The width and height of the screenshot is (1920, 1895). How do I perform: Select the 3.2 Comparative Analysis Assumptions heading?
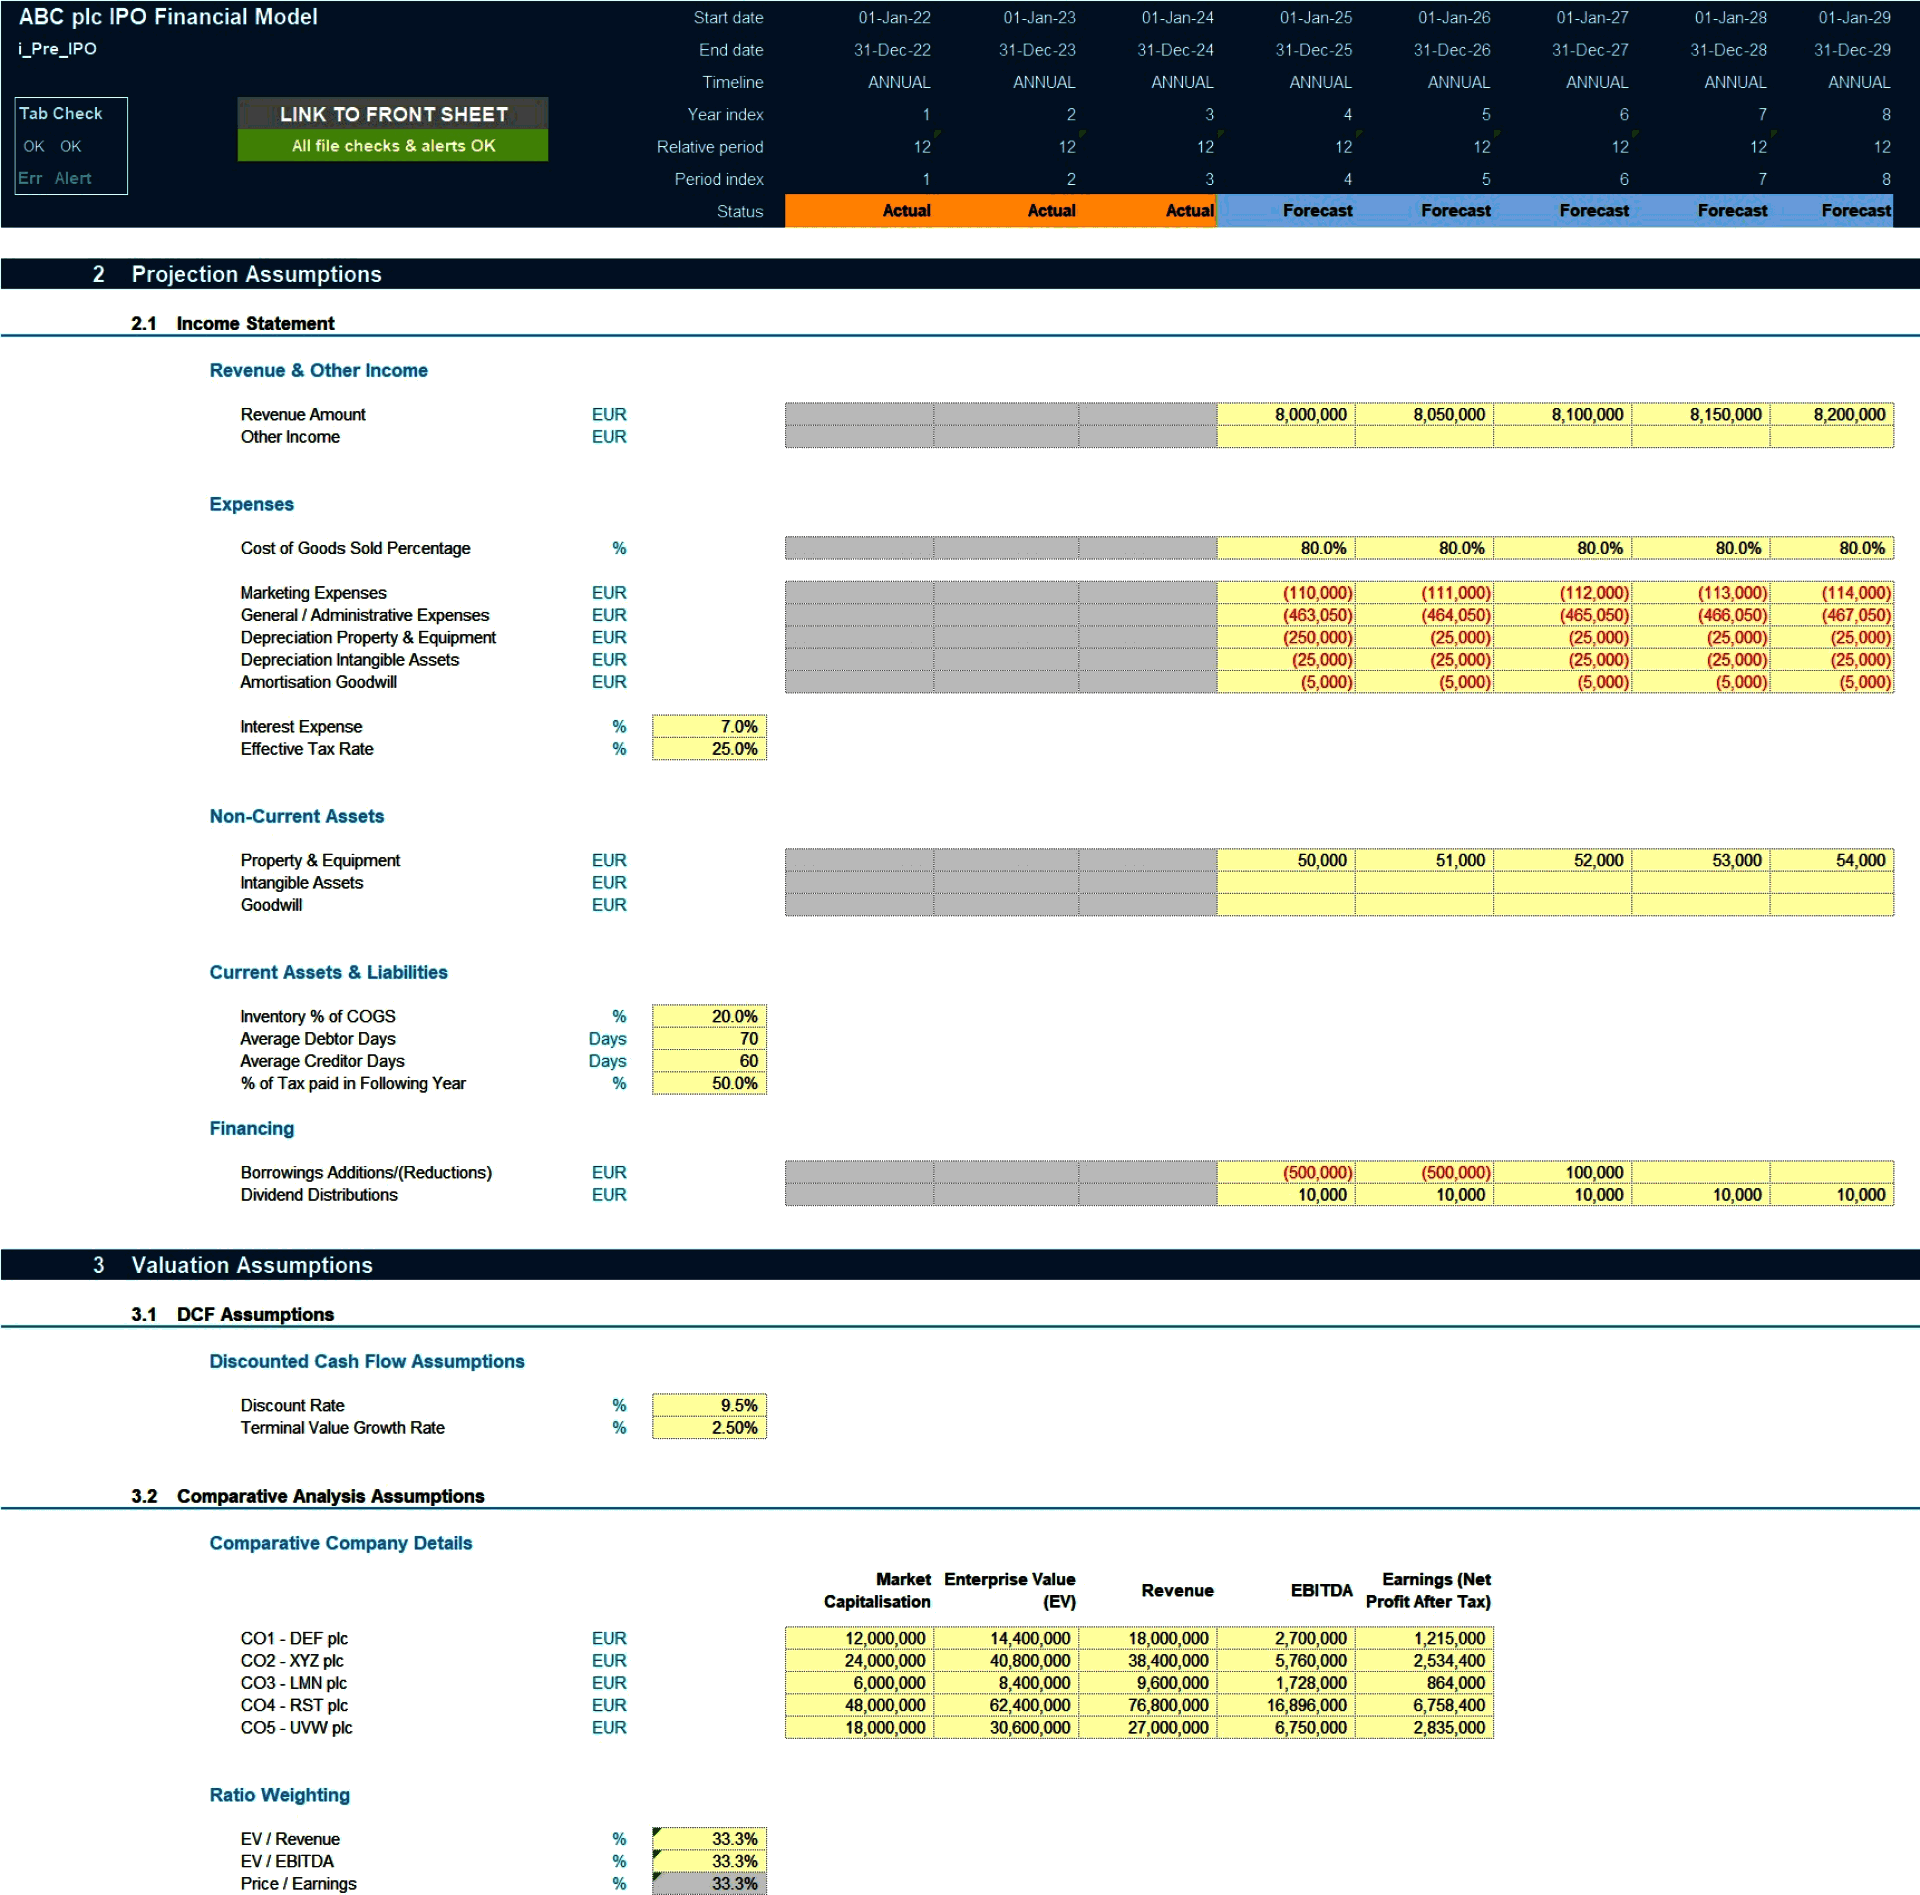pyautogui.click(x=308, y=1497)
